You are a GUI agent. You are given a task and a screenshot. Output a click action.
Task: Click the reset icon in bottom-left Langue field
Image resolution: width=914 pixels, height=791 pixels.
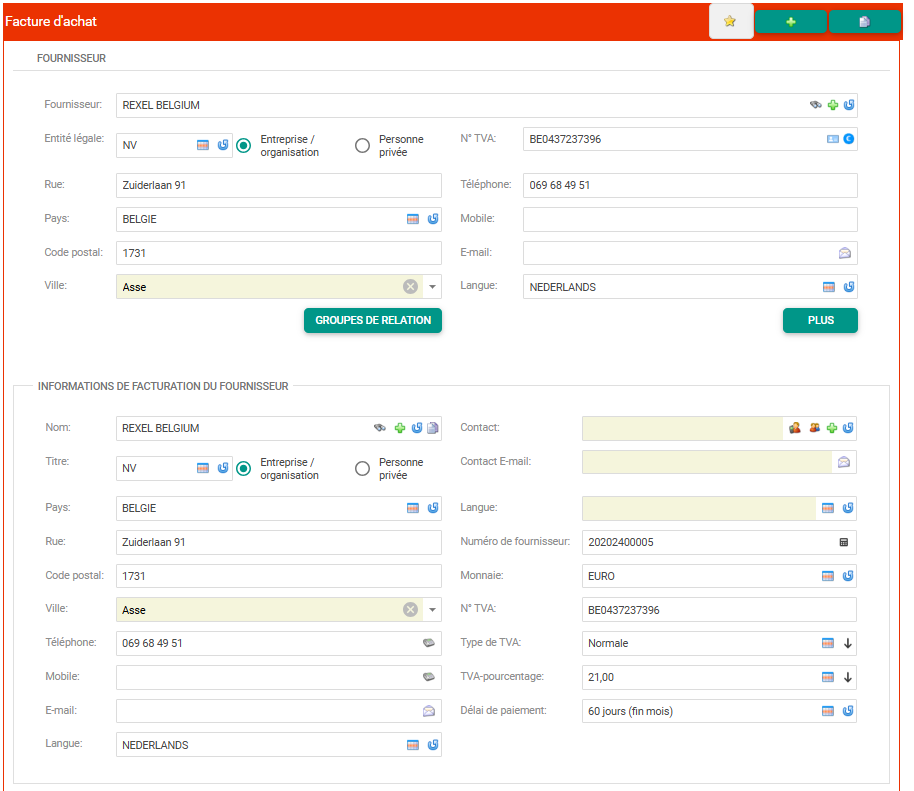tap(433, 744)
